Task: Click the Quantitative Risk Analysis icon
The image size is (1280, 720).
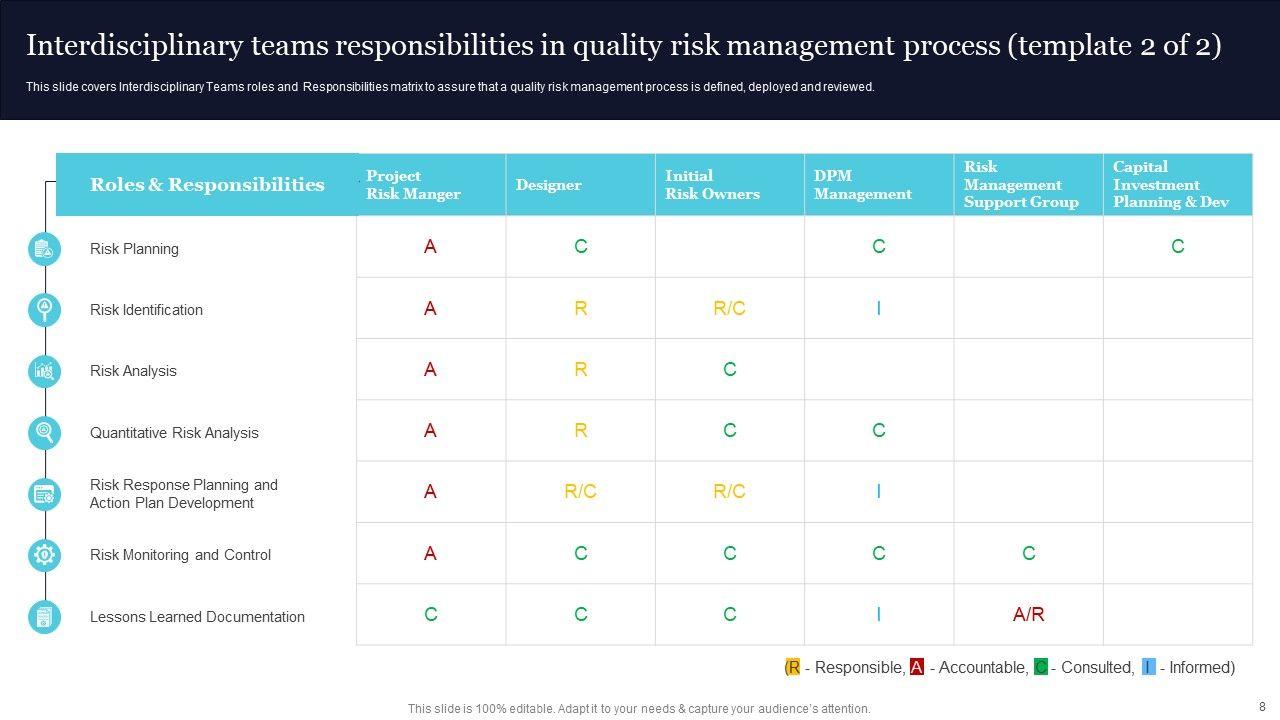Action: point(44,432)
